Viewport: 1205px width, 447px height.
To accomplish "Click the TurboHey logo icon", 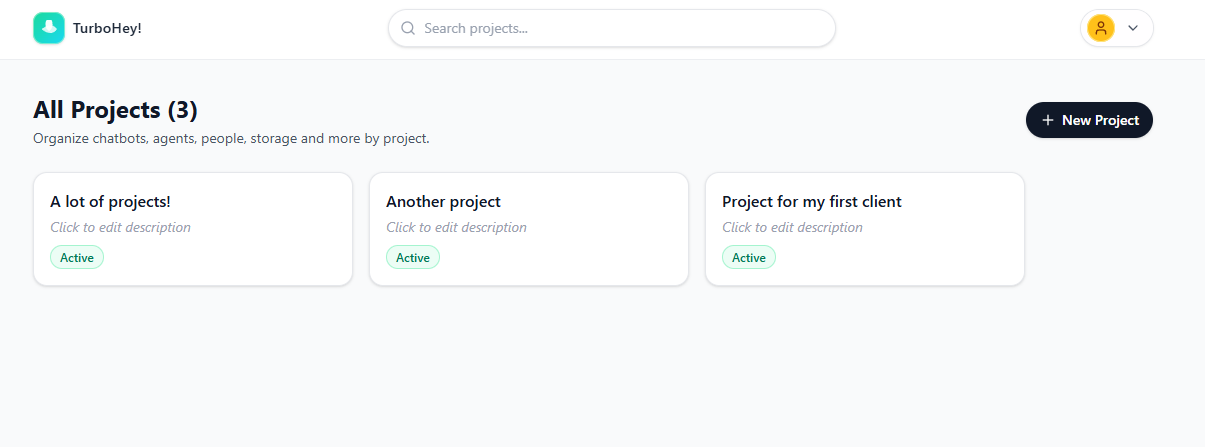I will click(x=49, y=28).
